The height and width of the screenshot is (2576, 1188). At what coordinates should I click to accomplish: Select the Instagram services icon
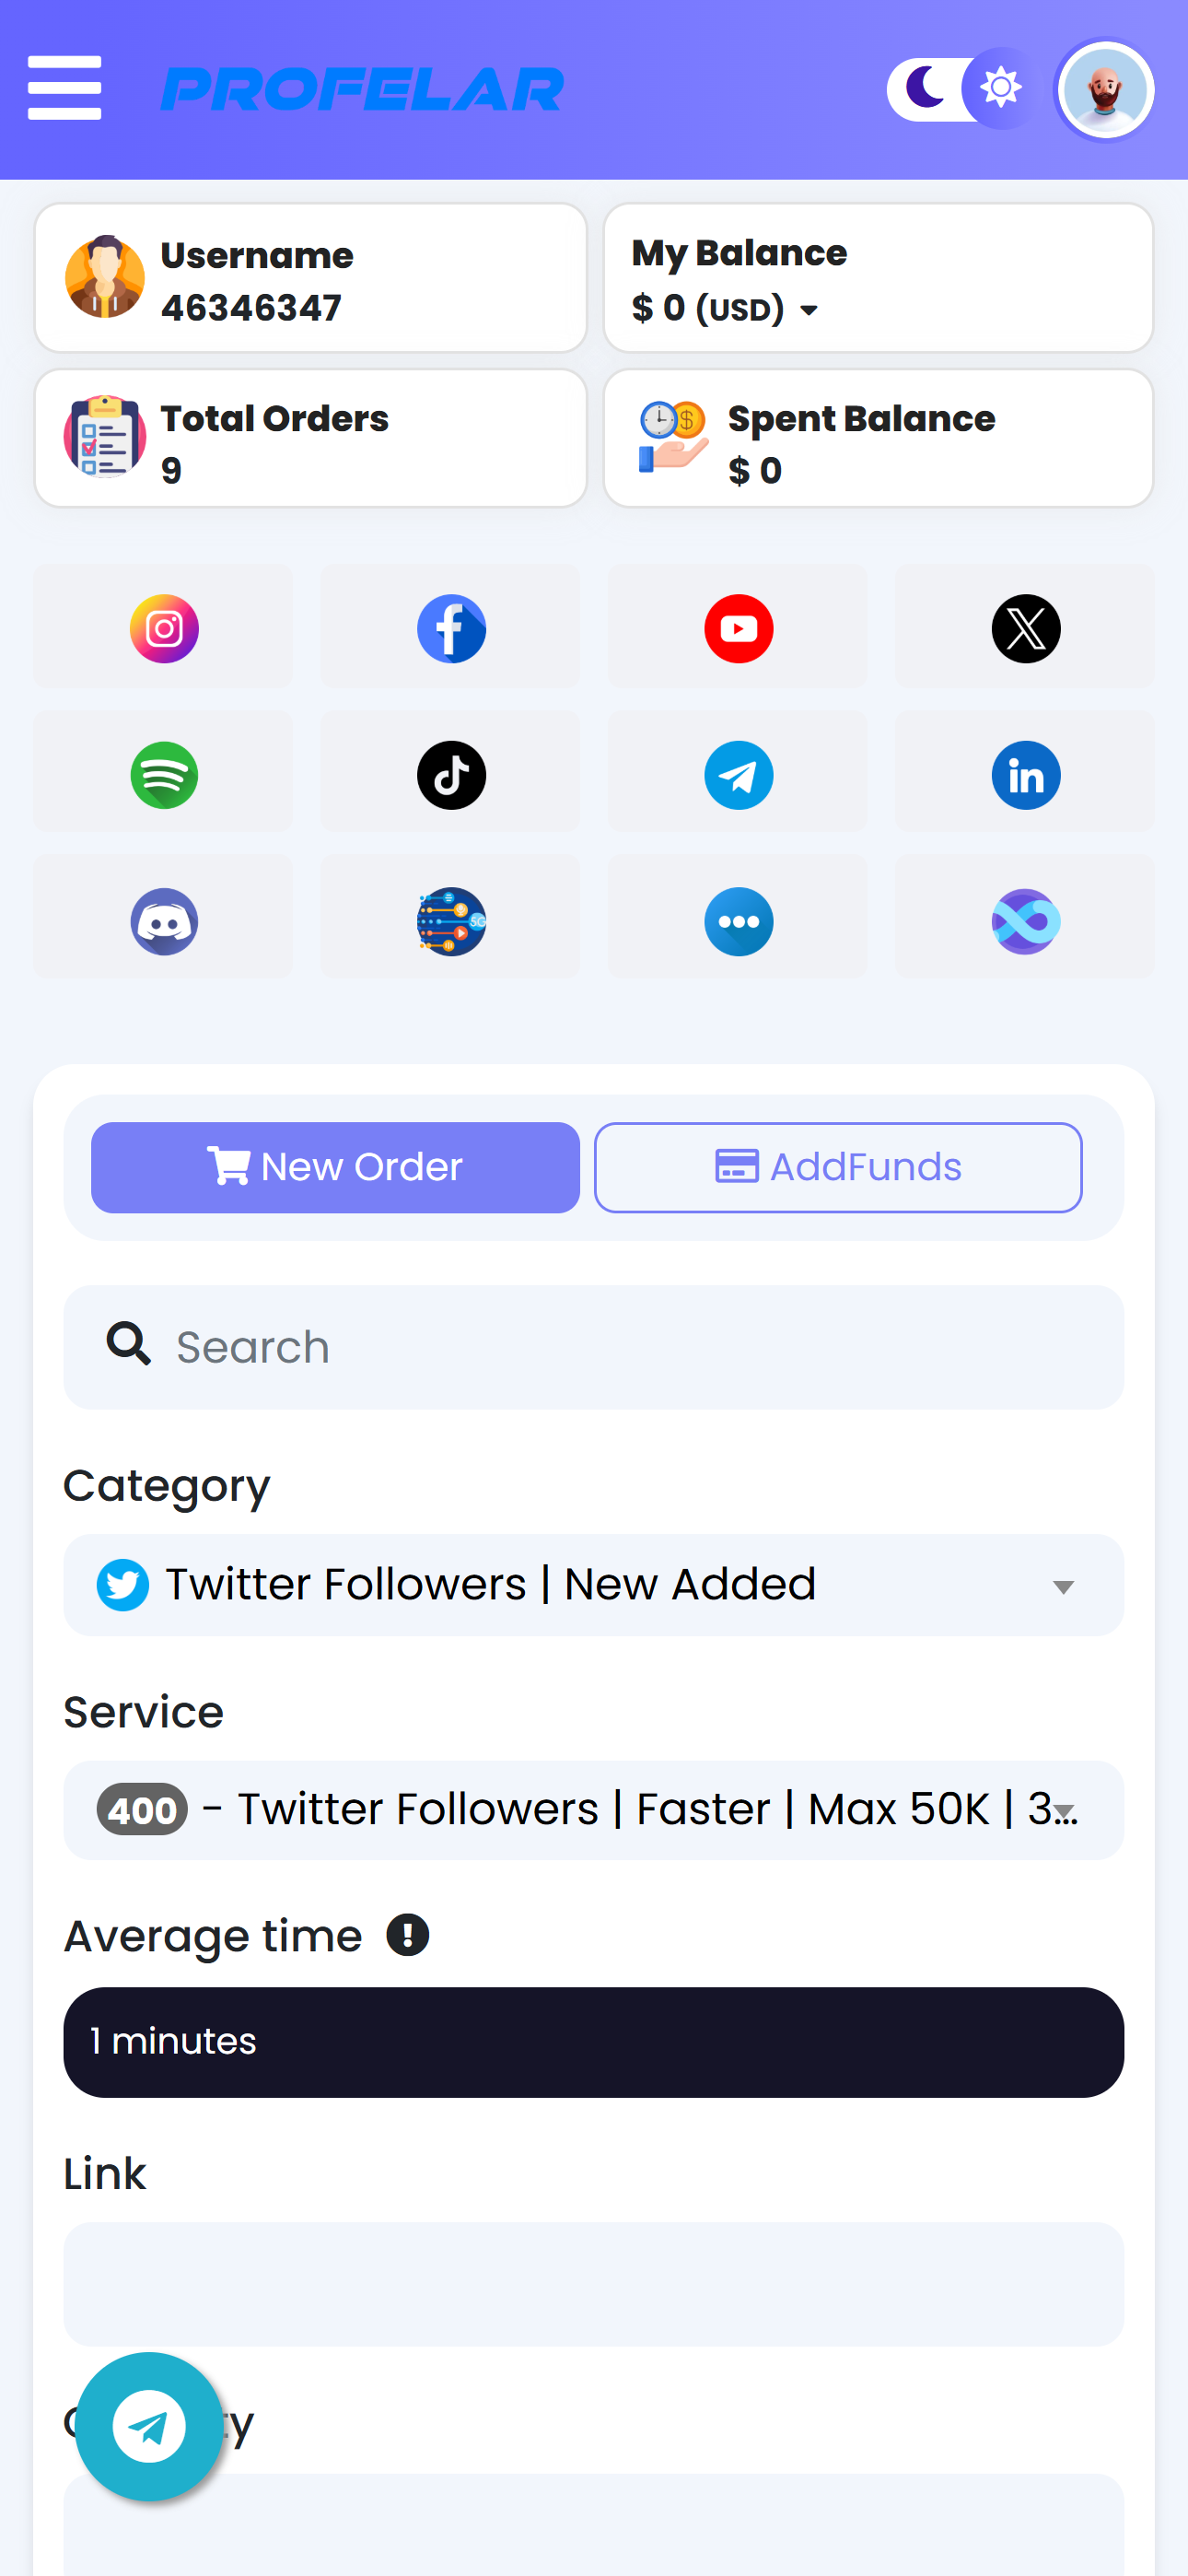[x=164, y=629]
